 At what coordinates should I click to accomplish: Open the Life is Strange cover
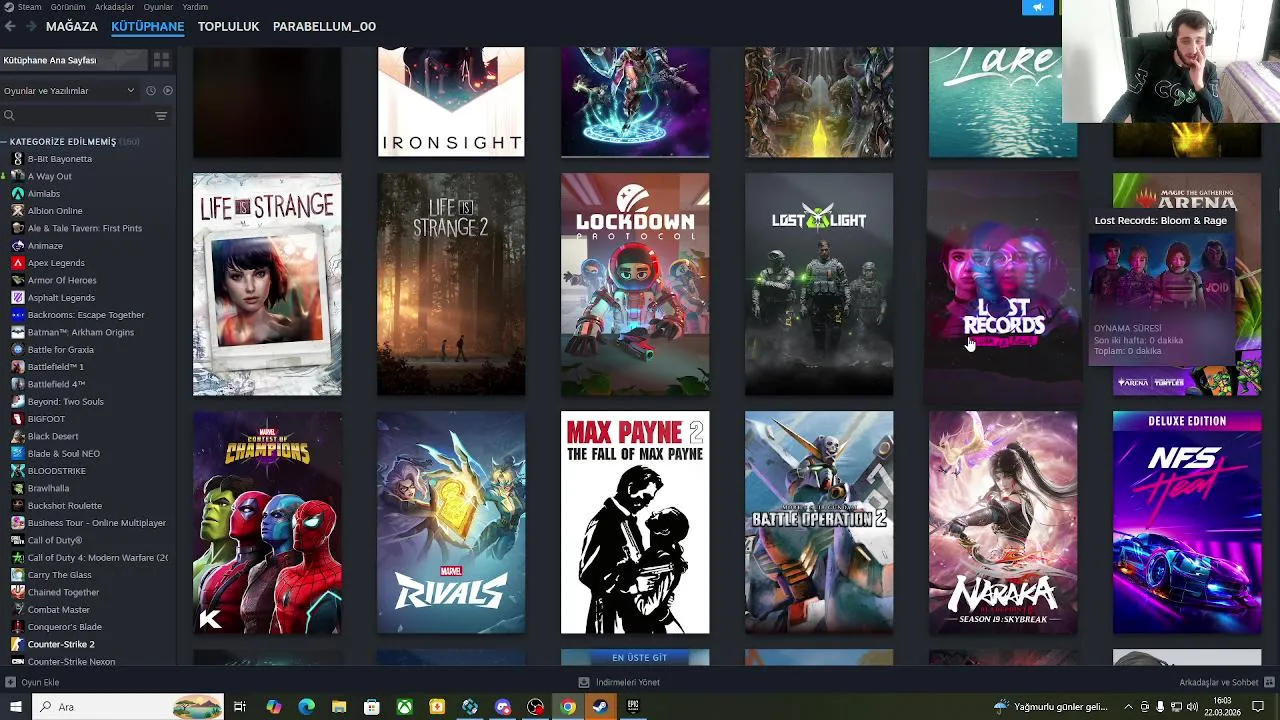pyautogui.click(x=267, y=284)
